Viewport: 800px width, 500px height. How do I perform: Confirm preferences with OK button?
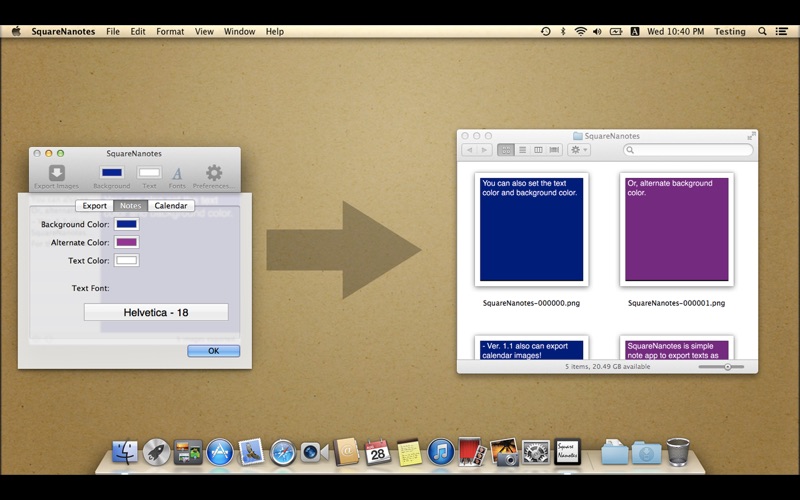click(x=213, y=351)
